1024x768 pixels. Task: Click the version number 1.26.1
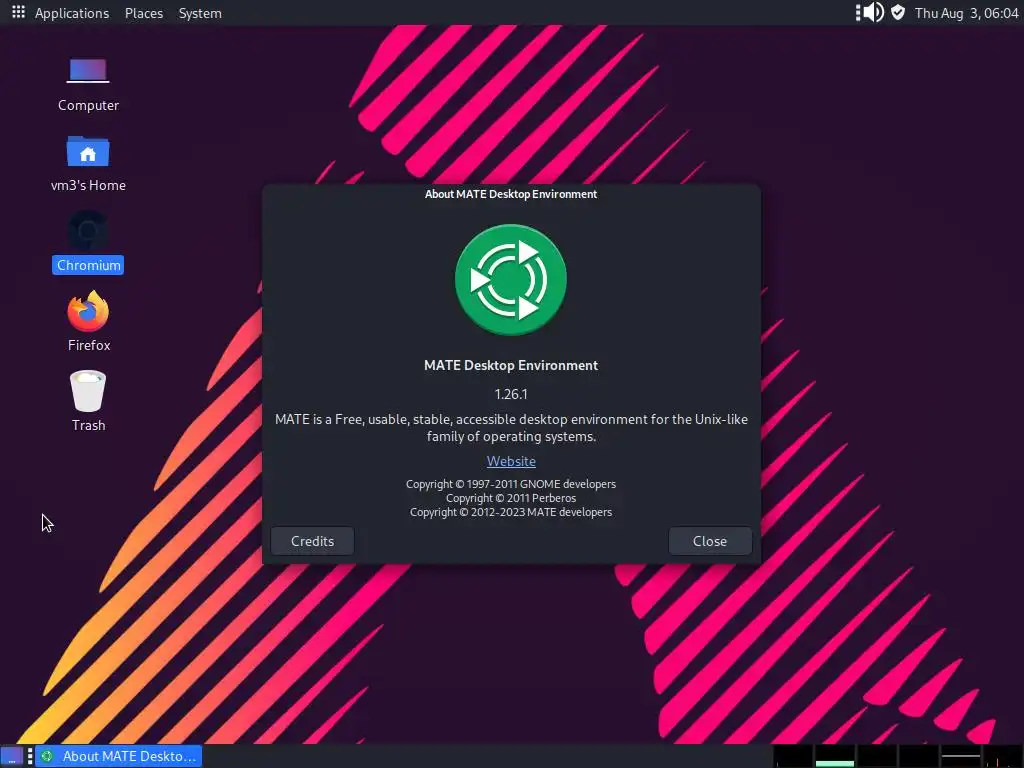(511, 394)
